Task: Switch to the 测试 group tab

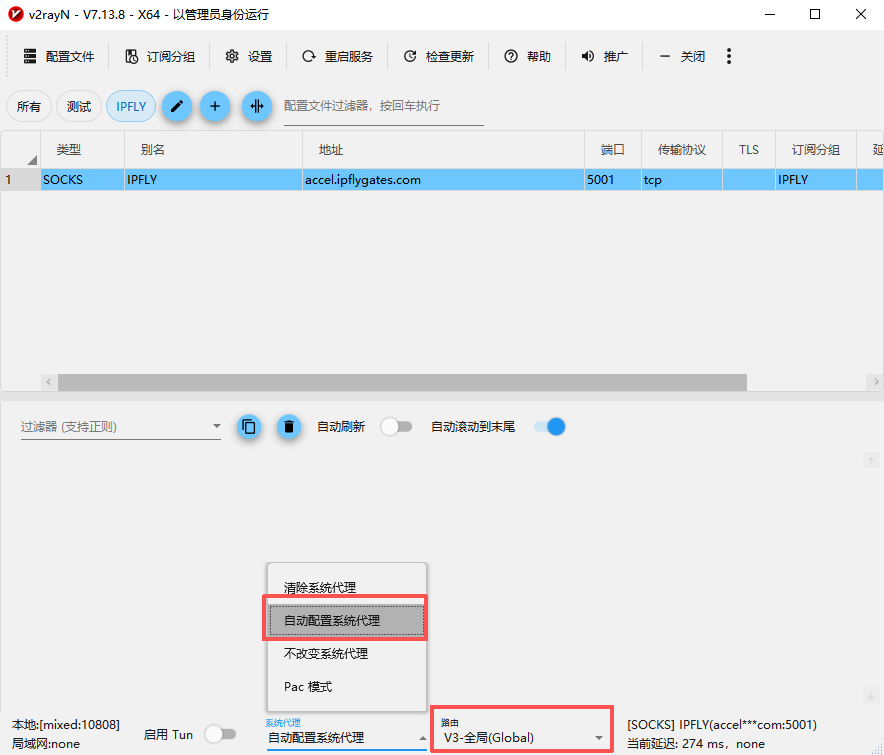Action: [79, 107]
